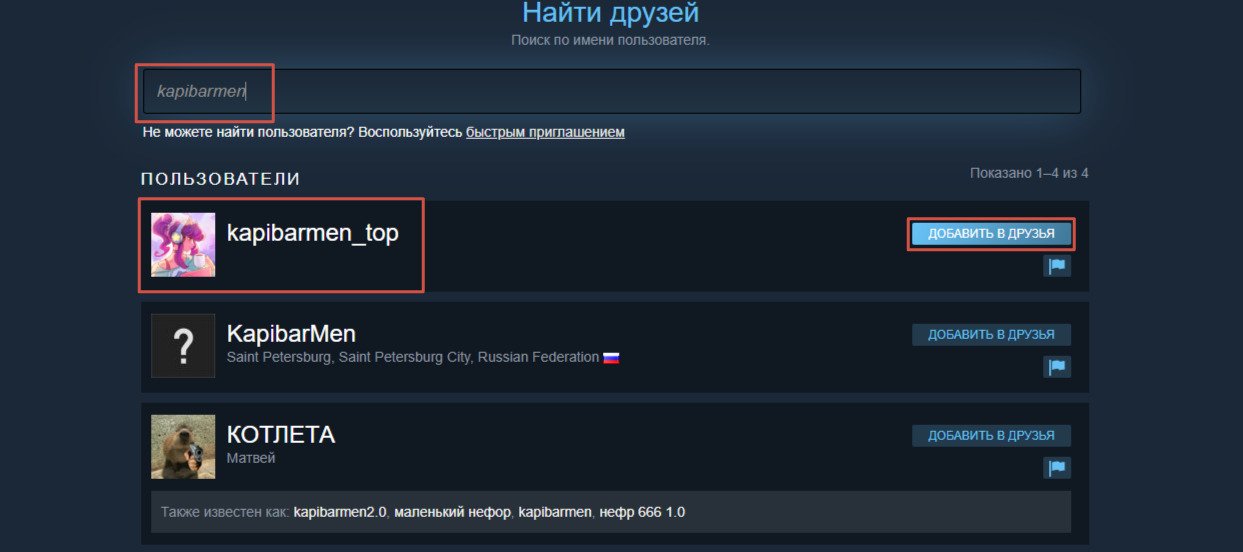Add КОТЛЕТА to friends
Viewport: 1243px width, 552px height.
pos(991,436)
